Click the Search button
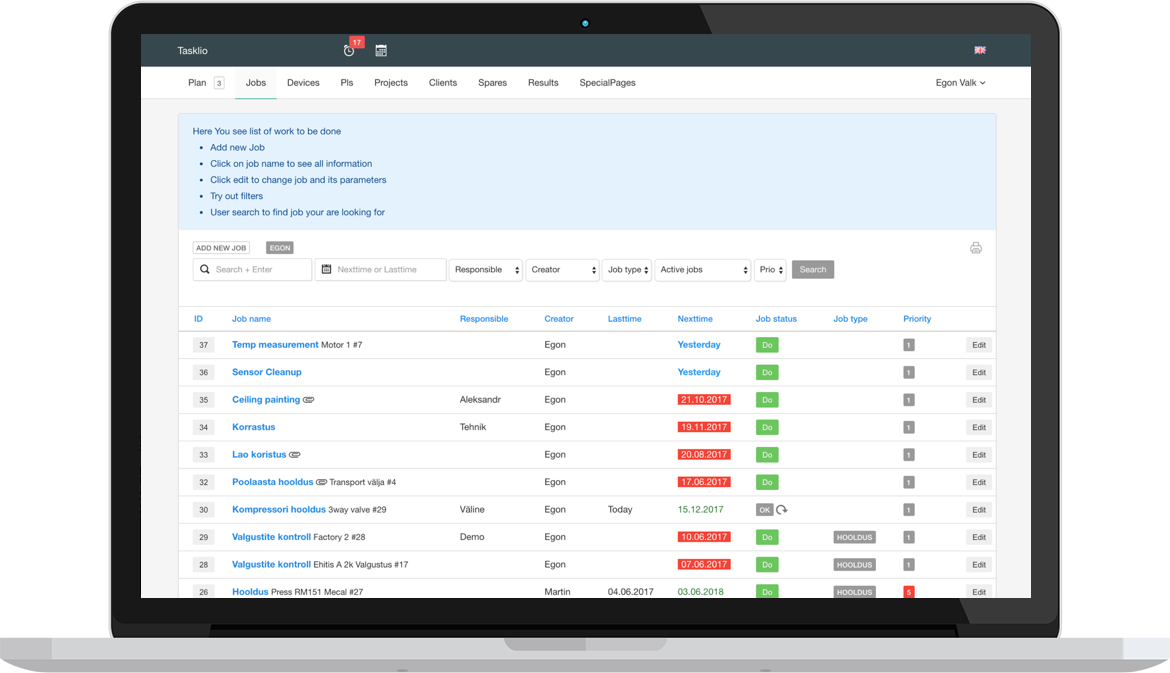Viewport: 1170px width, 673px height. pyautogui.click(x=813, y=269)
